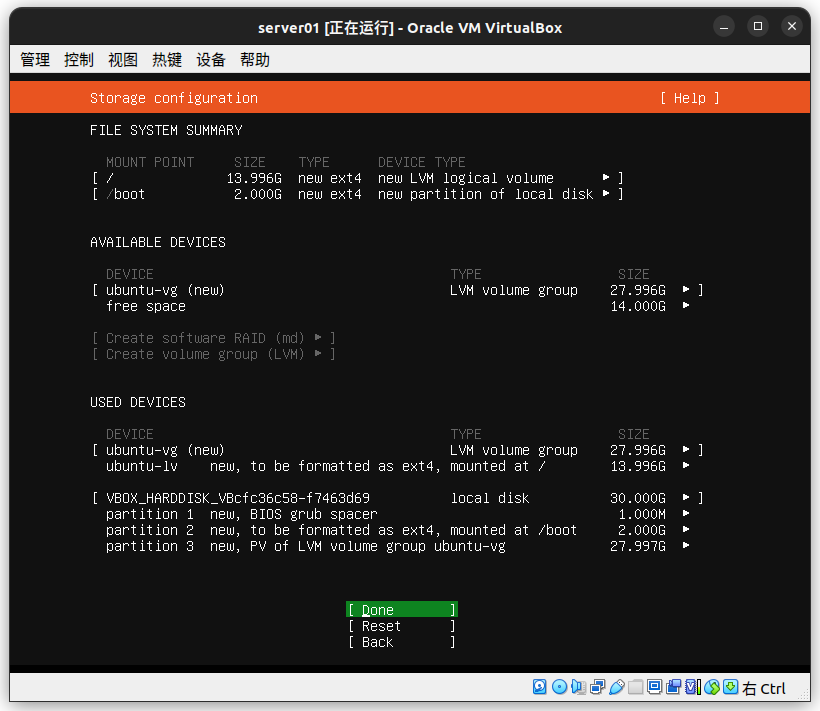Confirm the storage layout with Done

(x=402, y=610)
